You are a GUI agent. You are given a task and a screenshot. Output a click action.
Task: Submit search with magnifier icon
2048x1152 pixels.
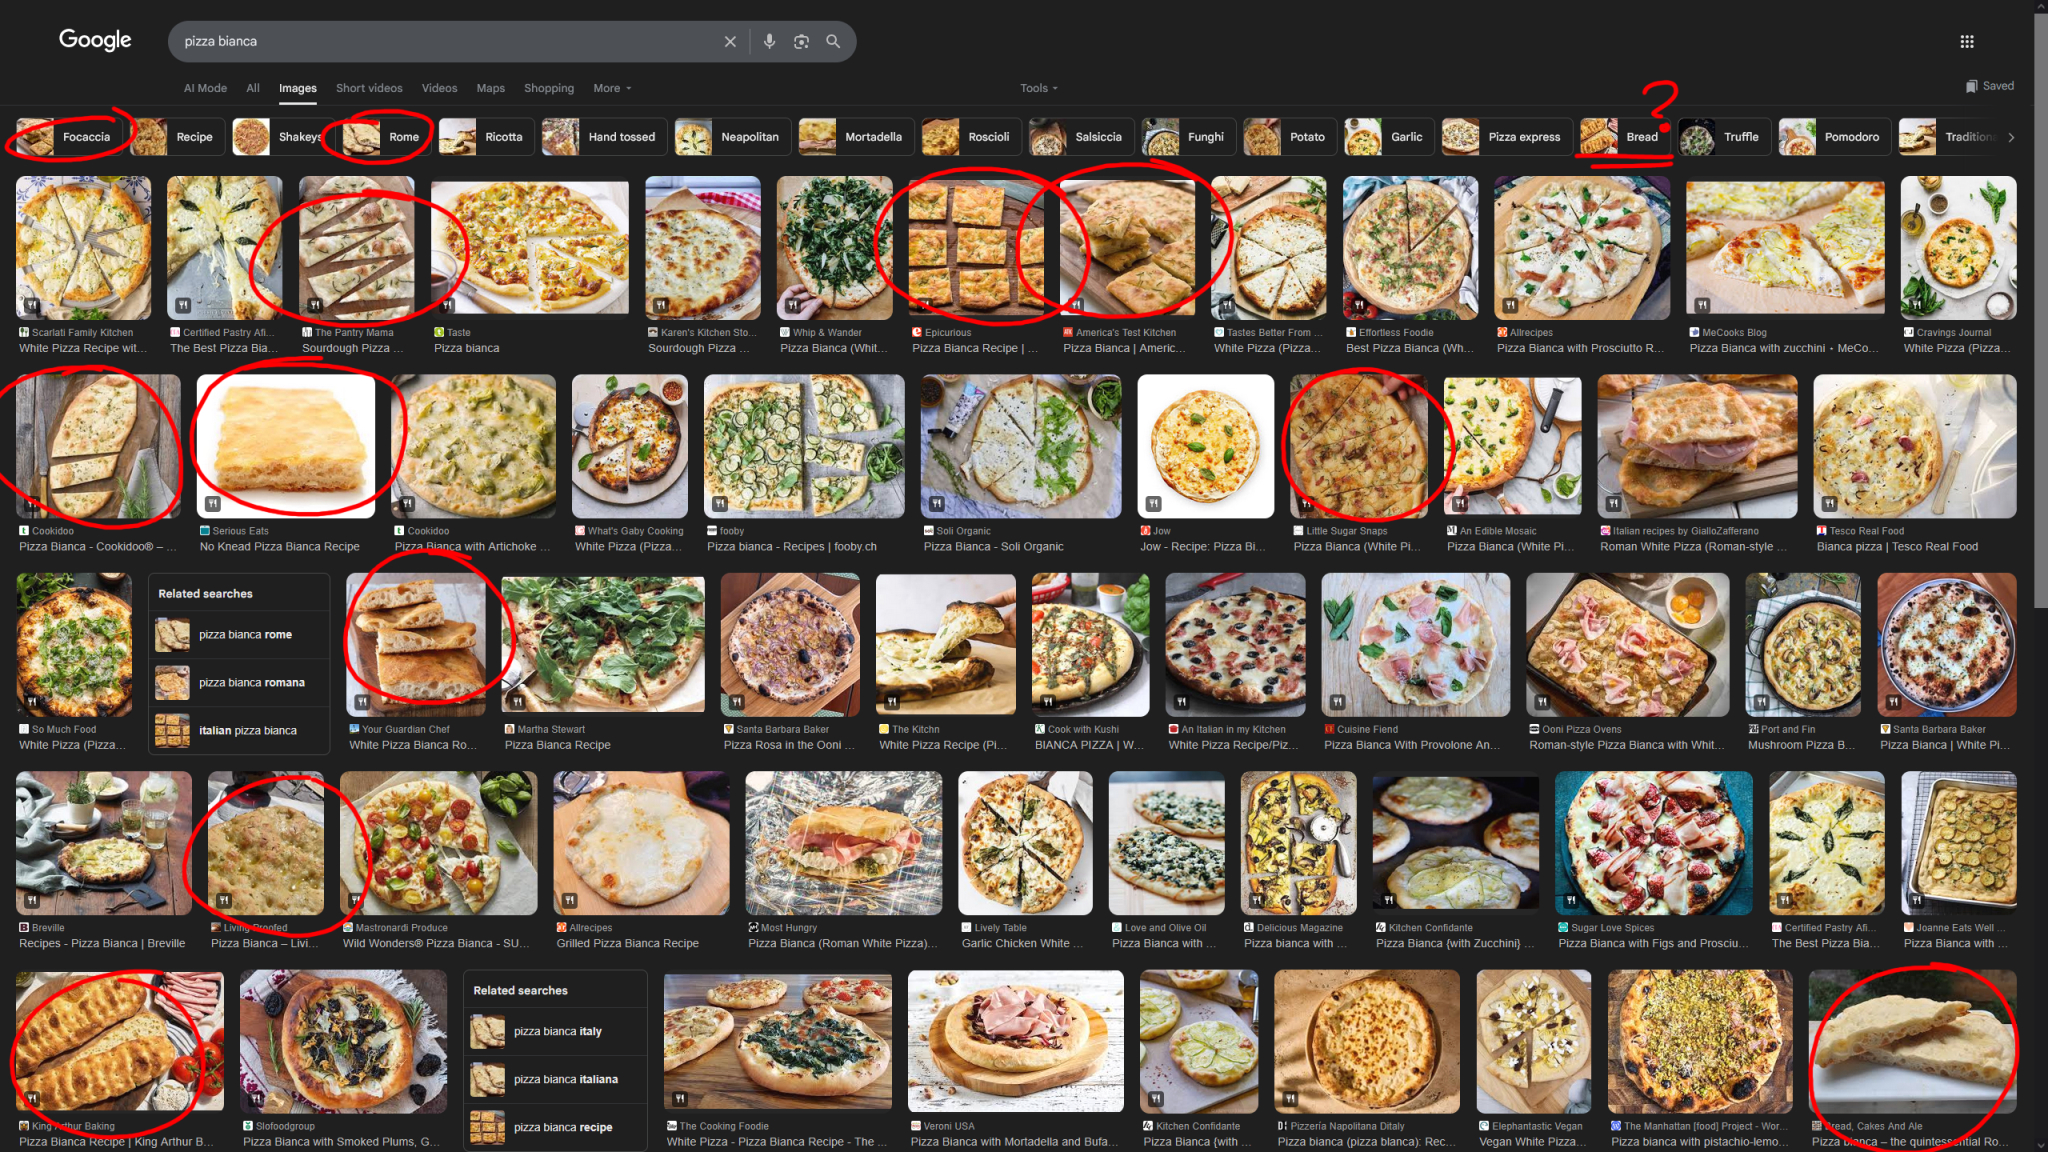pos(833,41)
